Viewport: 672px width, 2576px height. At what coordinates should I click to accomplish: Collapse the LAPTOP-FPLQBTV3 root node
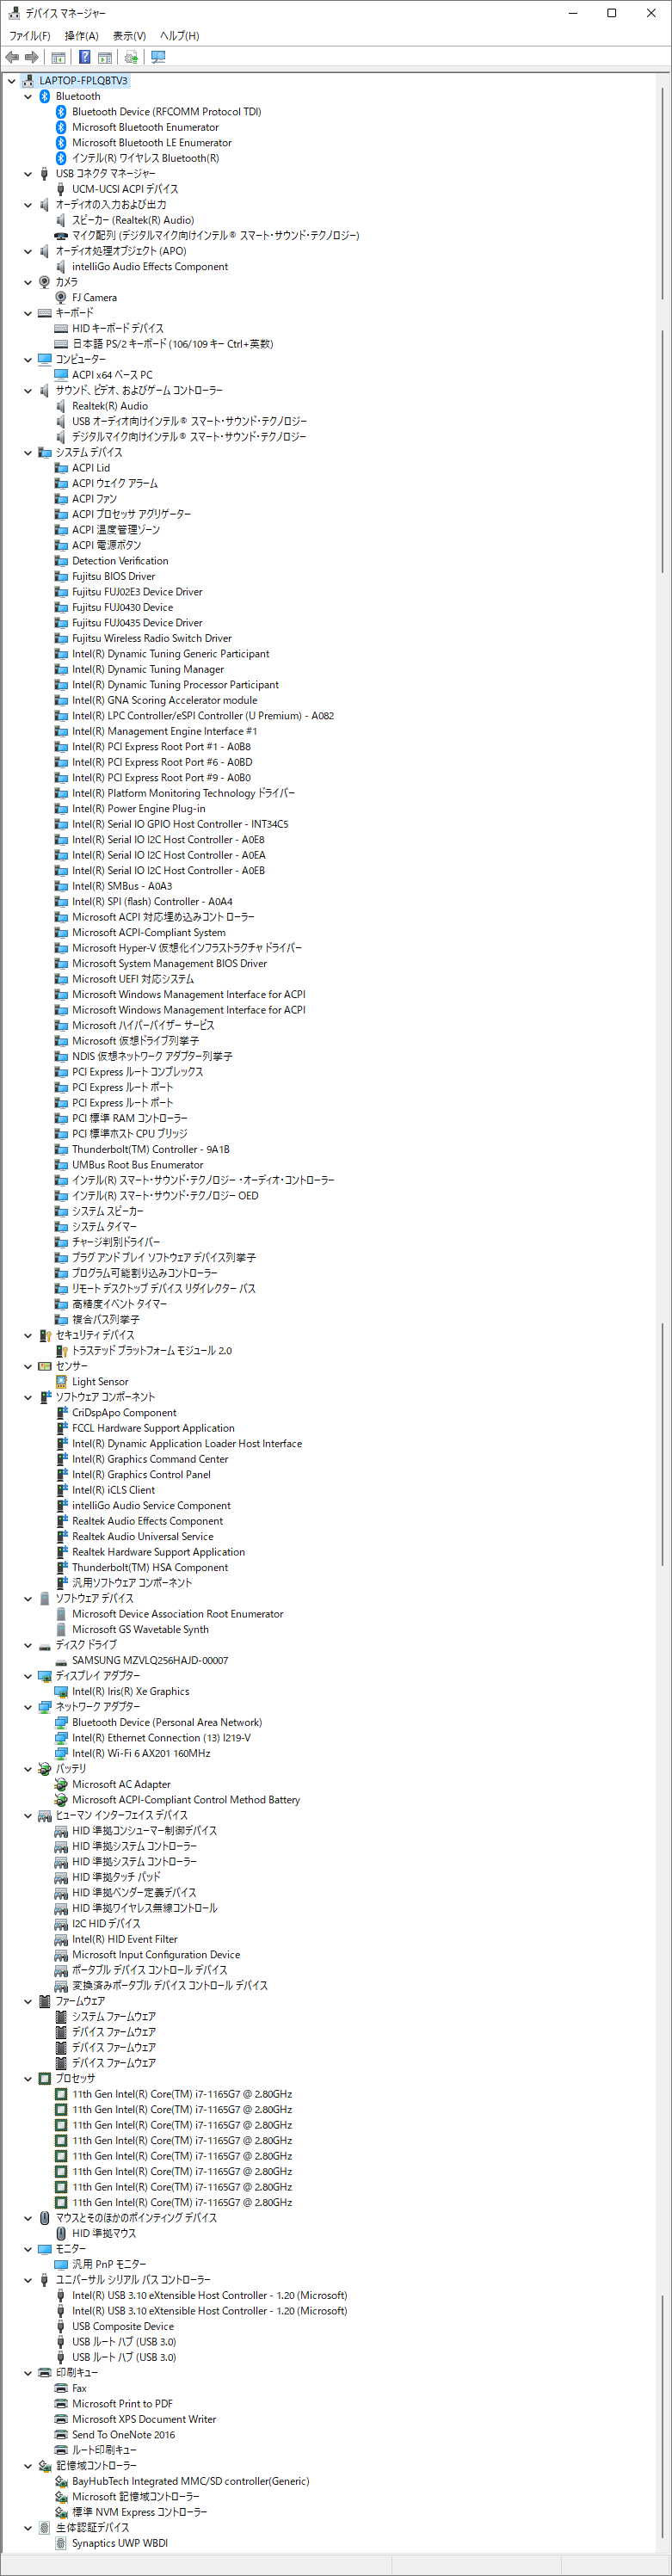tap(11, 81)
